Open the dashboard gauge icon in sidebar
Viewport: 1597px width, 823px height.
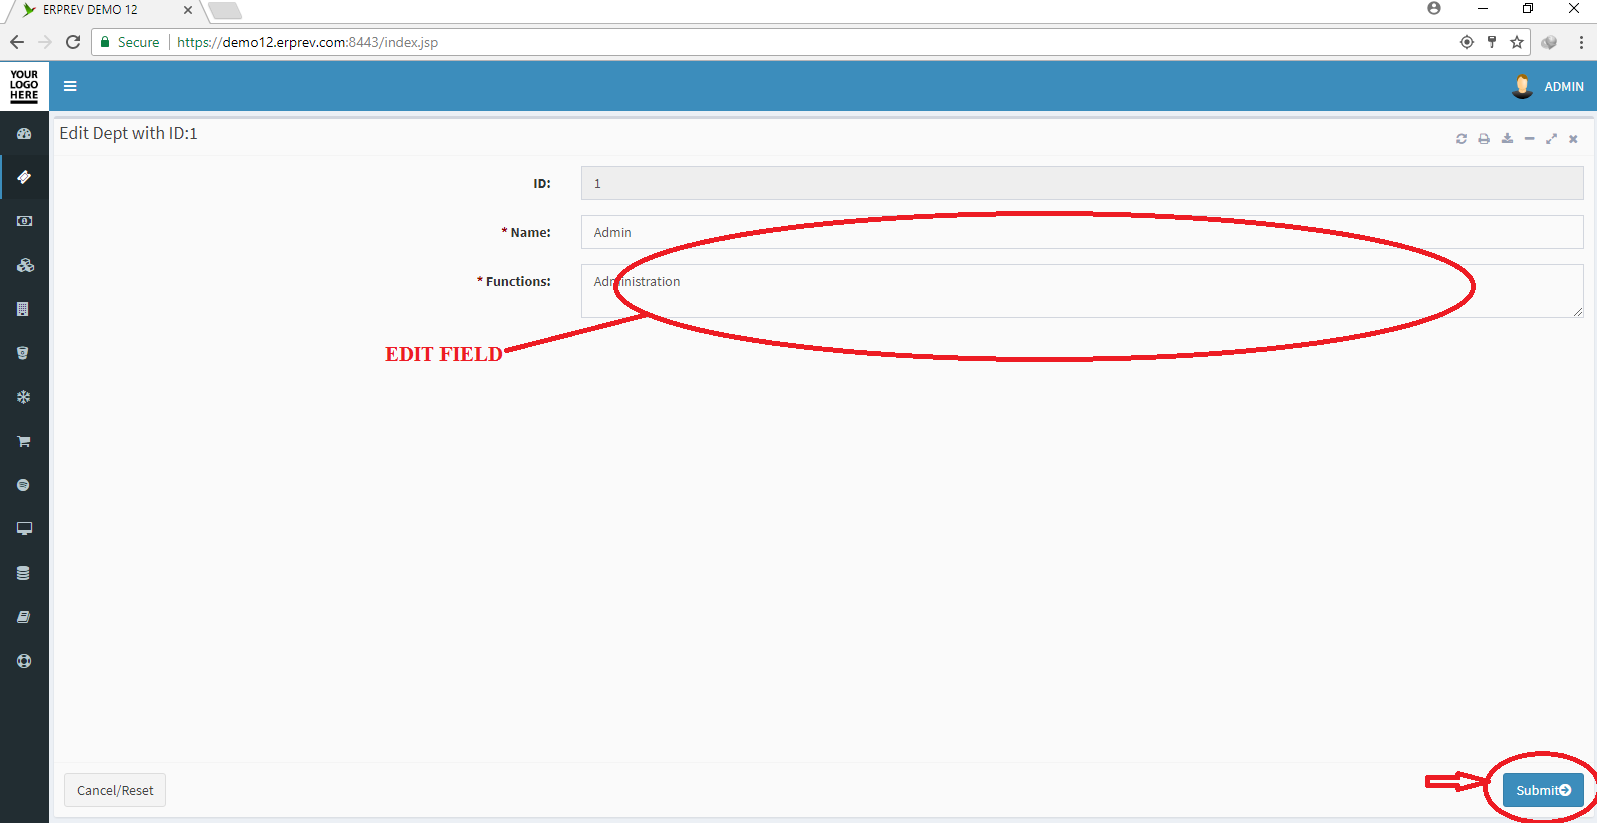tap(24, 133)
